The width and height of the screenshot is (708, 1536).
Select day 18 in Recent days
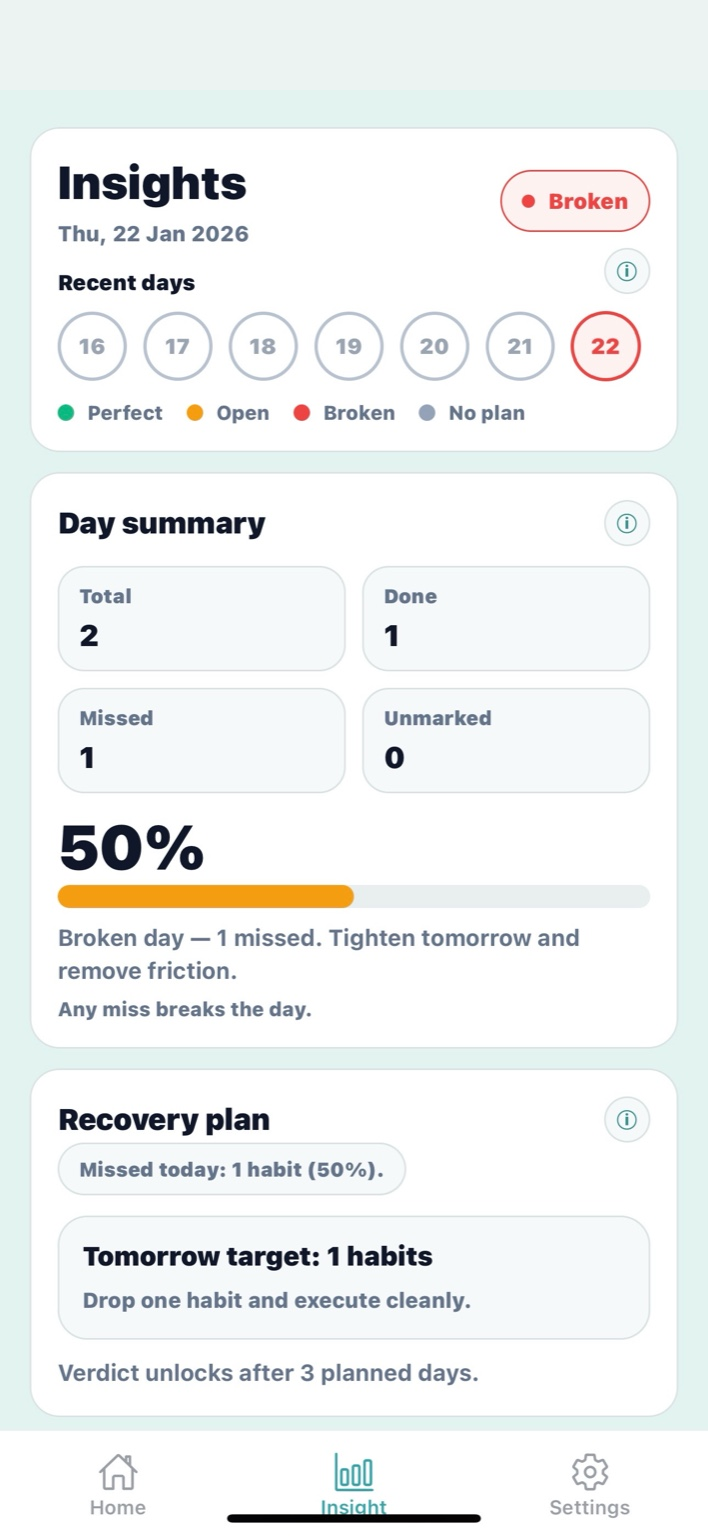(263, 346)
